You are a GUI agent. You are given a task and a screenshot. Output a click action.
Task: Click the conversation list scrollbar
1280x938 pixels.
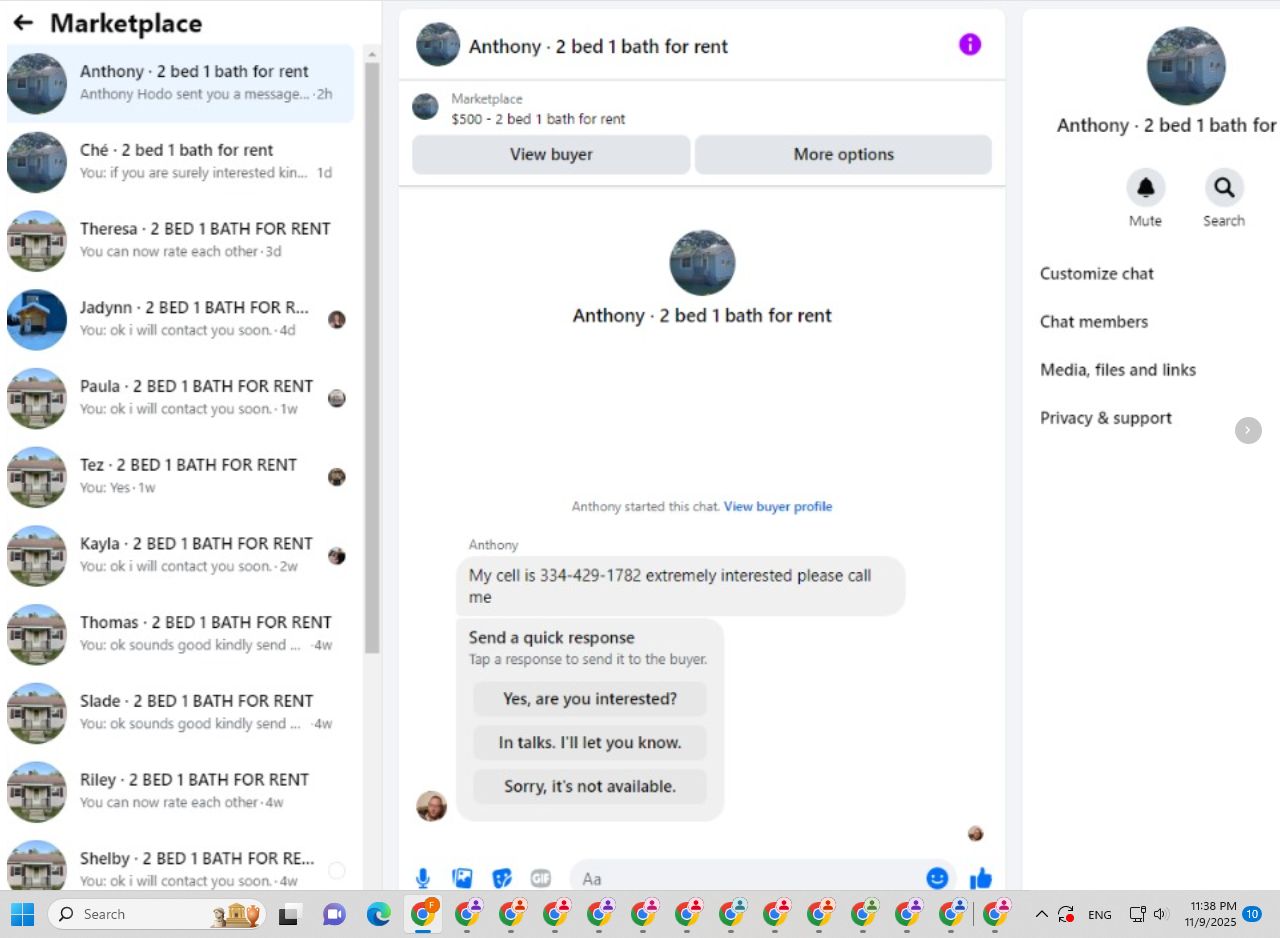click(372, 358)
